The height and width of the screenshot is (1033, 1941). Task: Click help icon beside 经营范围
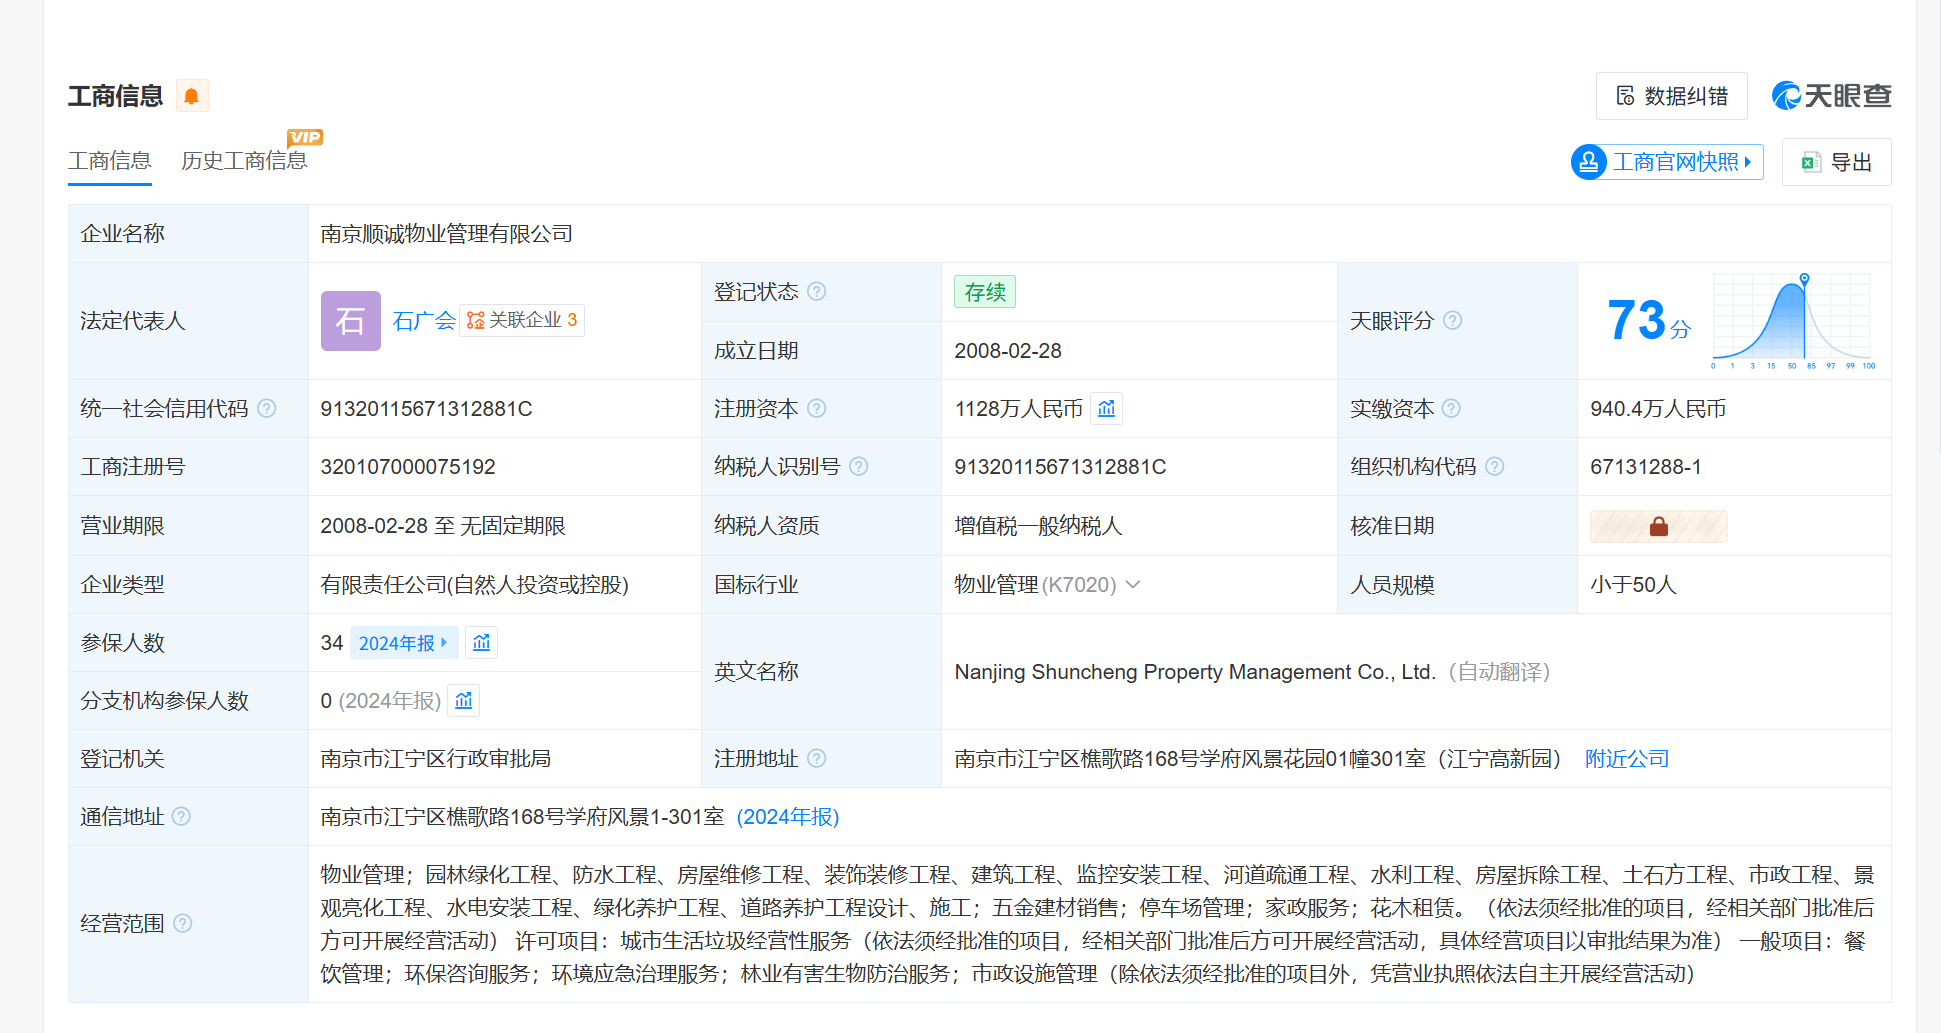pyautogui.click(x=182, y=923)
